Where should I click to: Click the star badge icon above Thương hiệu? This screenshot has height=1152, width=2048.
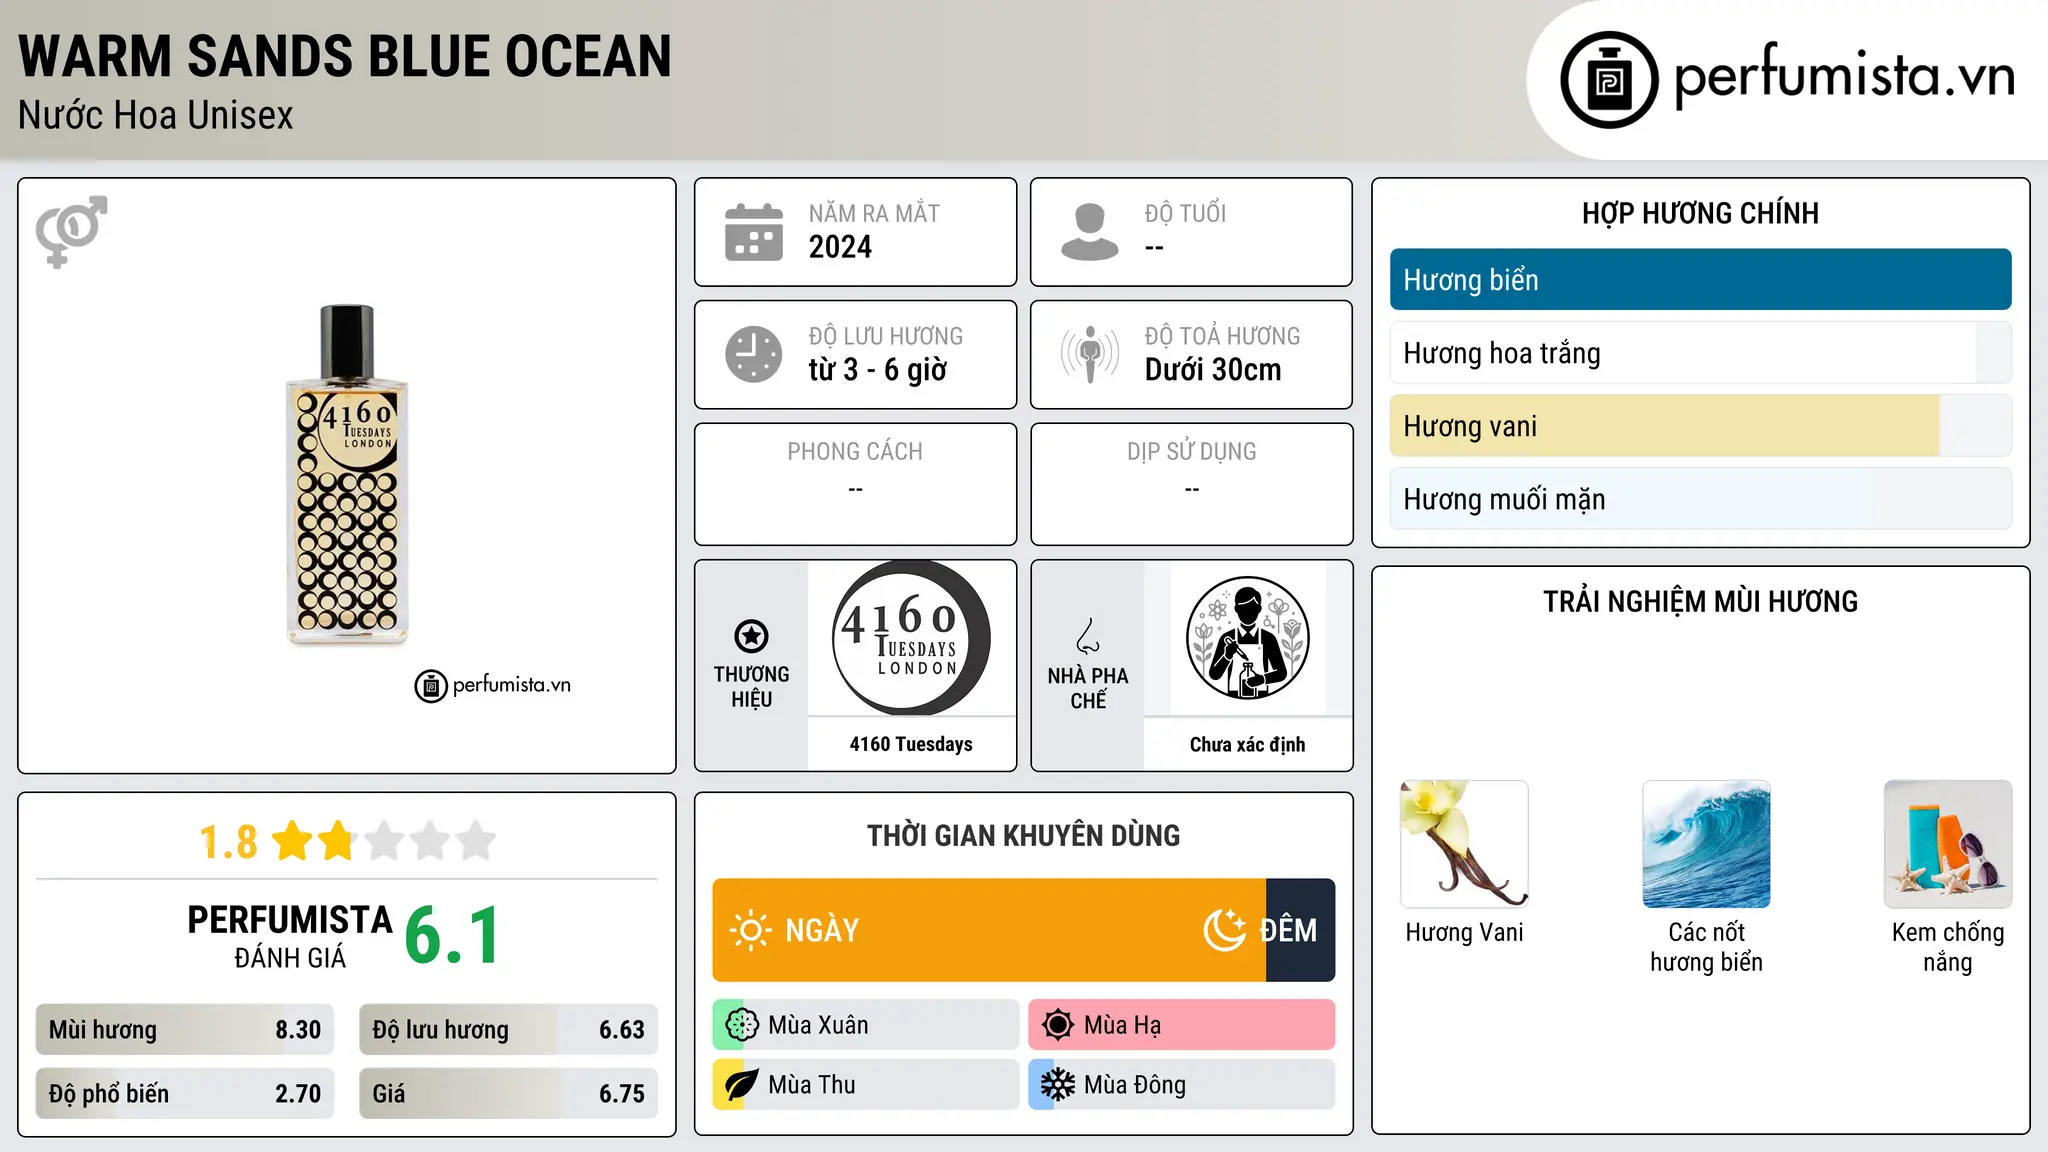click(x=751, y=636)
